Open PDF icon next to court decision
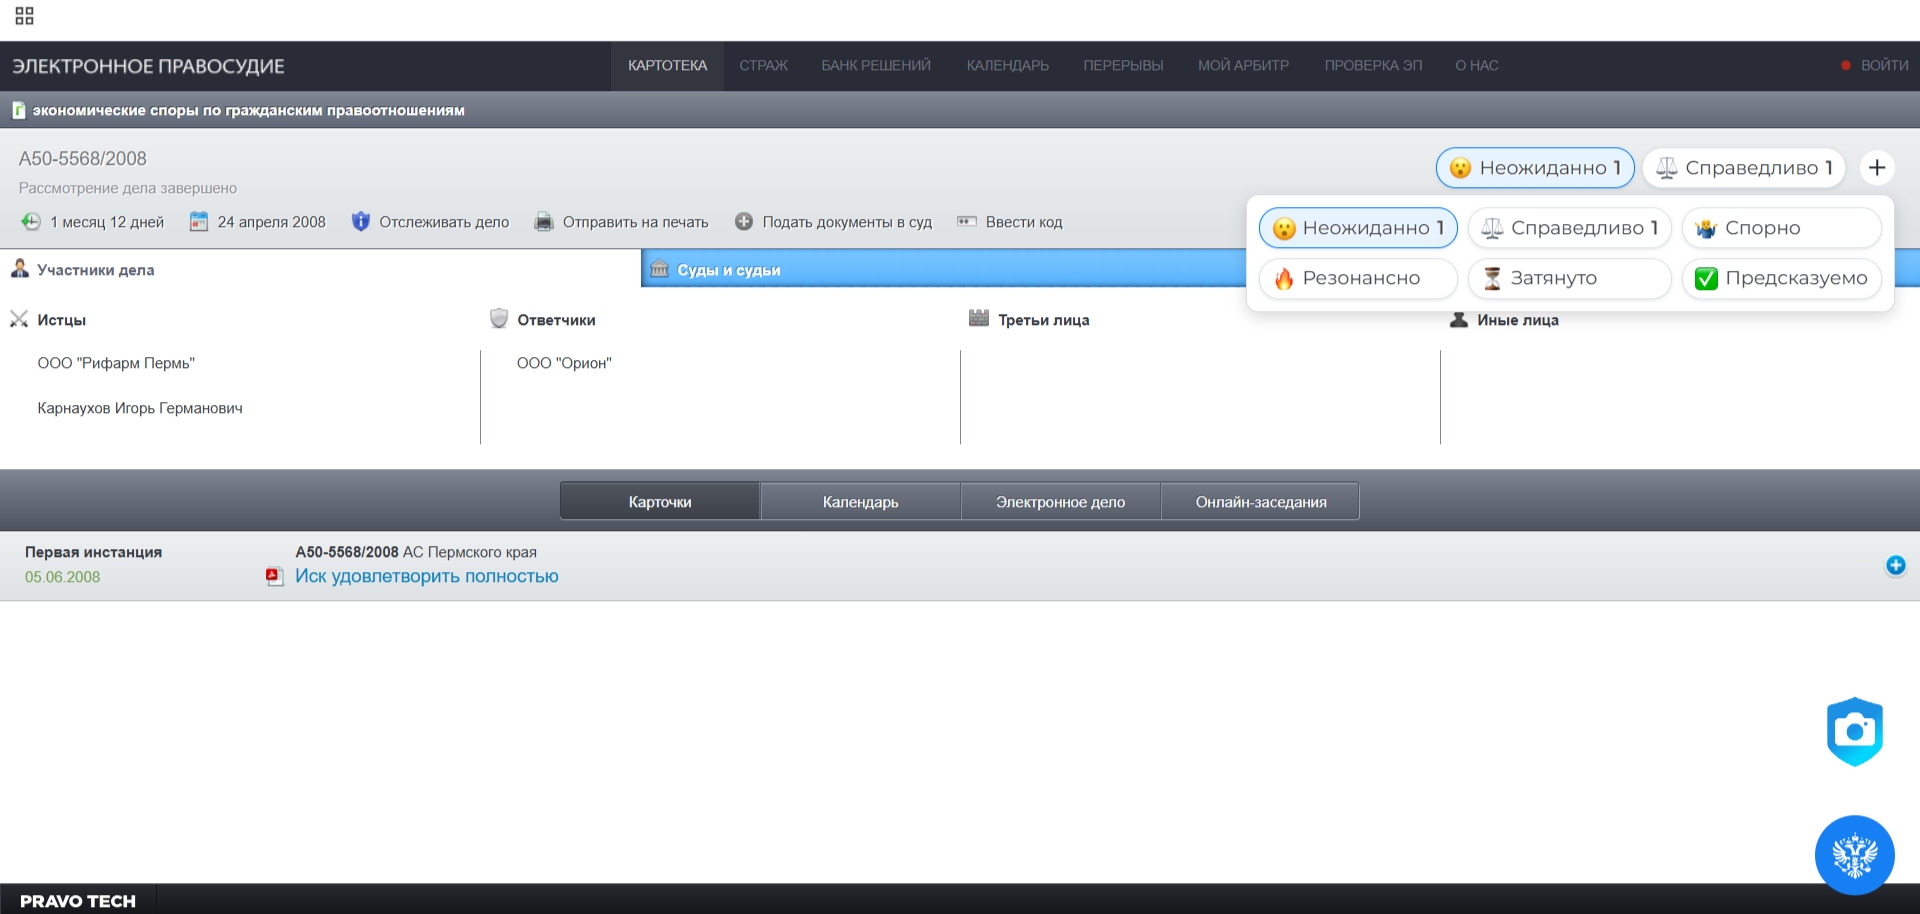Screen dimensions: 1920x914 click(x=274, y=576)
